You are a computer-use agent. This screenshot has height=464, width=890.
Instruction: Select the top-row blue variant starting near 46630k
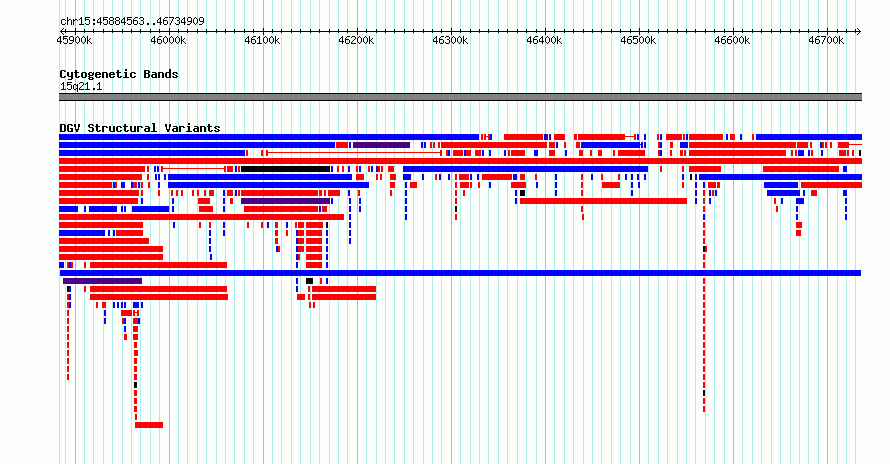(x=809, y=137)
